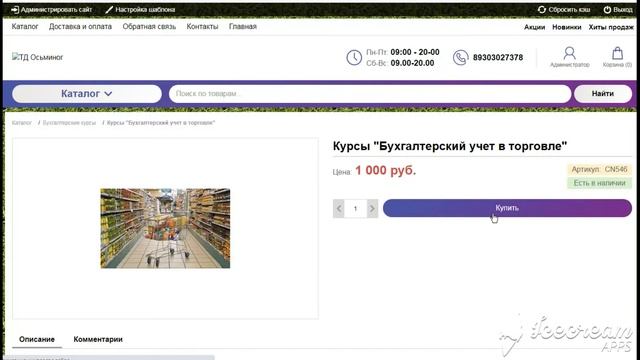Switch to the 'Описание' tab
The height and width of the screenshot is (360, 640).
pyautogui.click(x=37, y=339)
